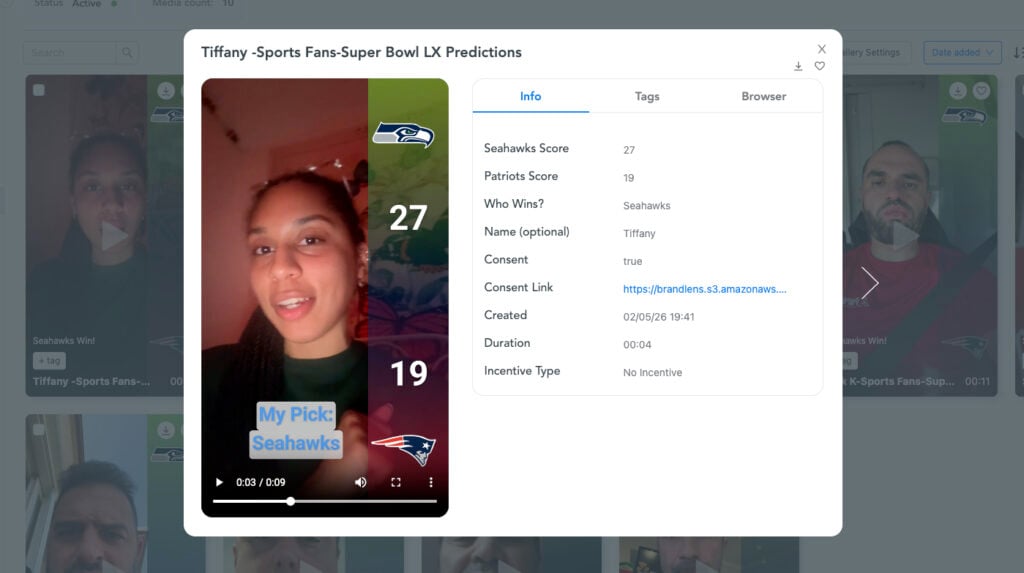
Task: Open the brandlens Consent Link URL
Action: (x=704, y=289)
